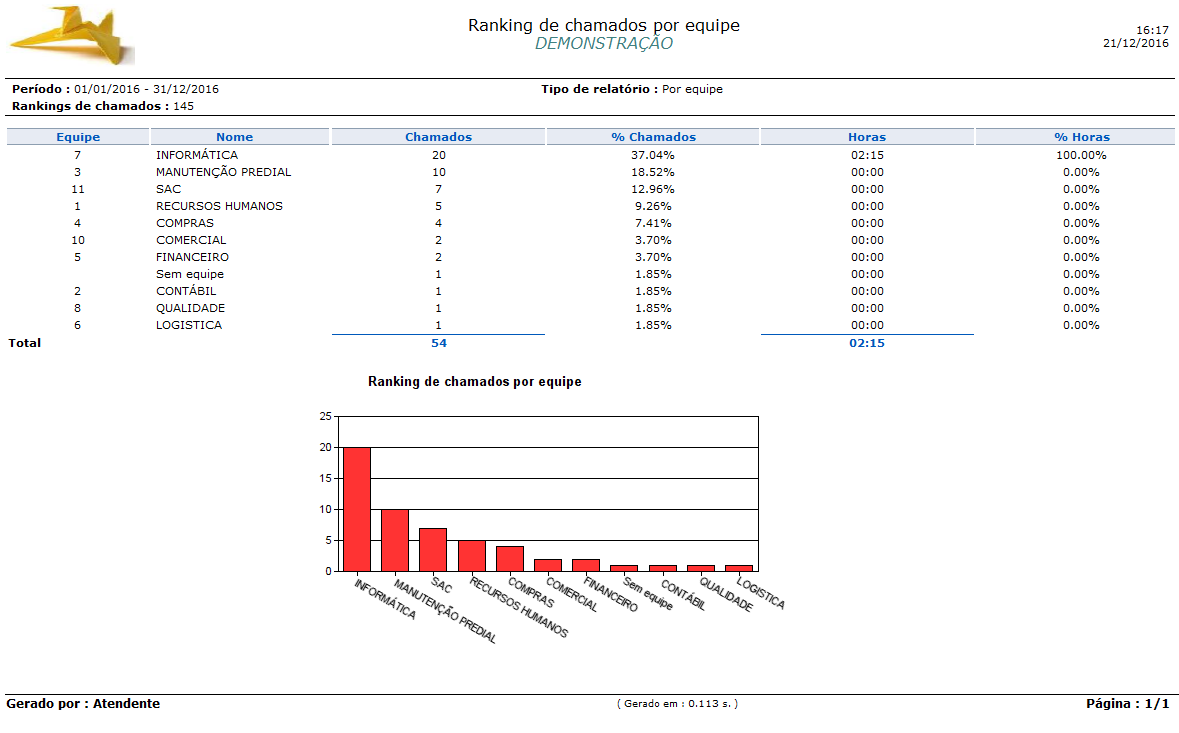Click the 'Página : 1/1' page indicator
The width and height of the screenshot is (1179, 733).
point(1127,704)
